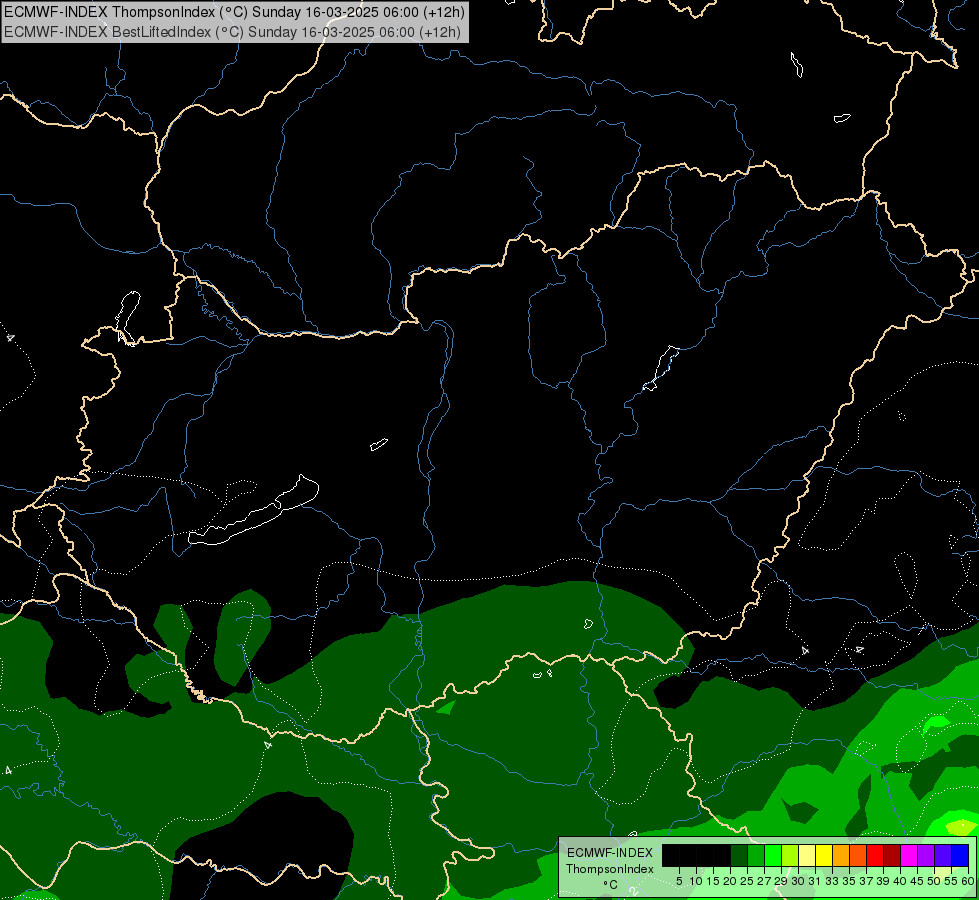Click the legend tick value '31'

[x=815, y=881]
